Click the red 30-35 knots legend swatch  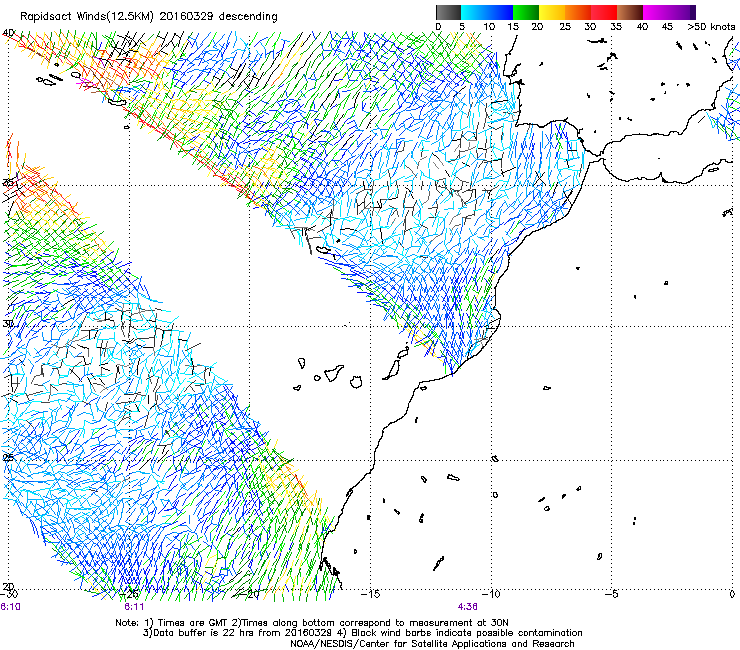point(604,12)
